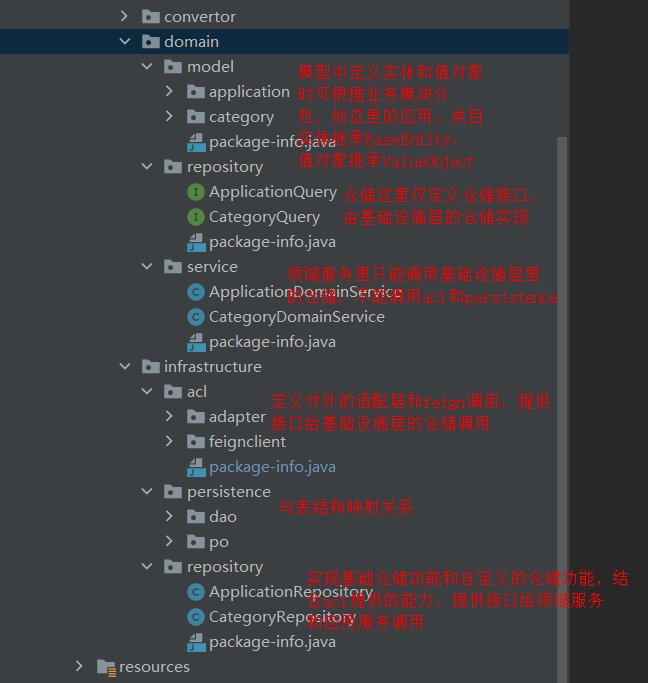Select the category package under model
Screen dimensions: 648x683
point(241,117)
